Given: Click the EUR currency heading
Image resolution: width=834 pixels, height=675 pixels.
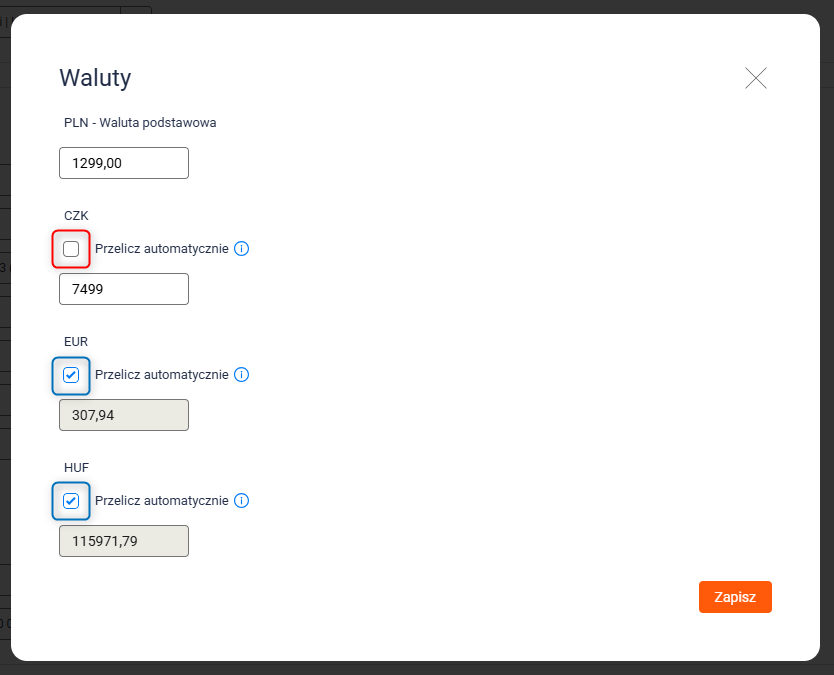Looking at the screenshot, I should [76, 341].
